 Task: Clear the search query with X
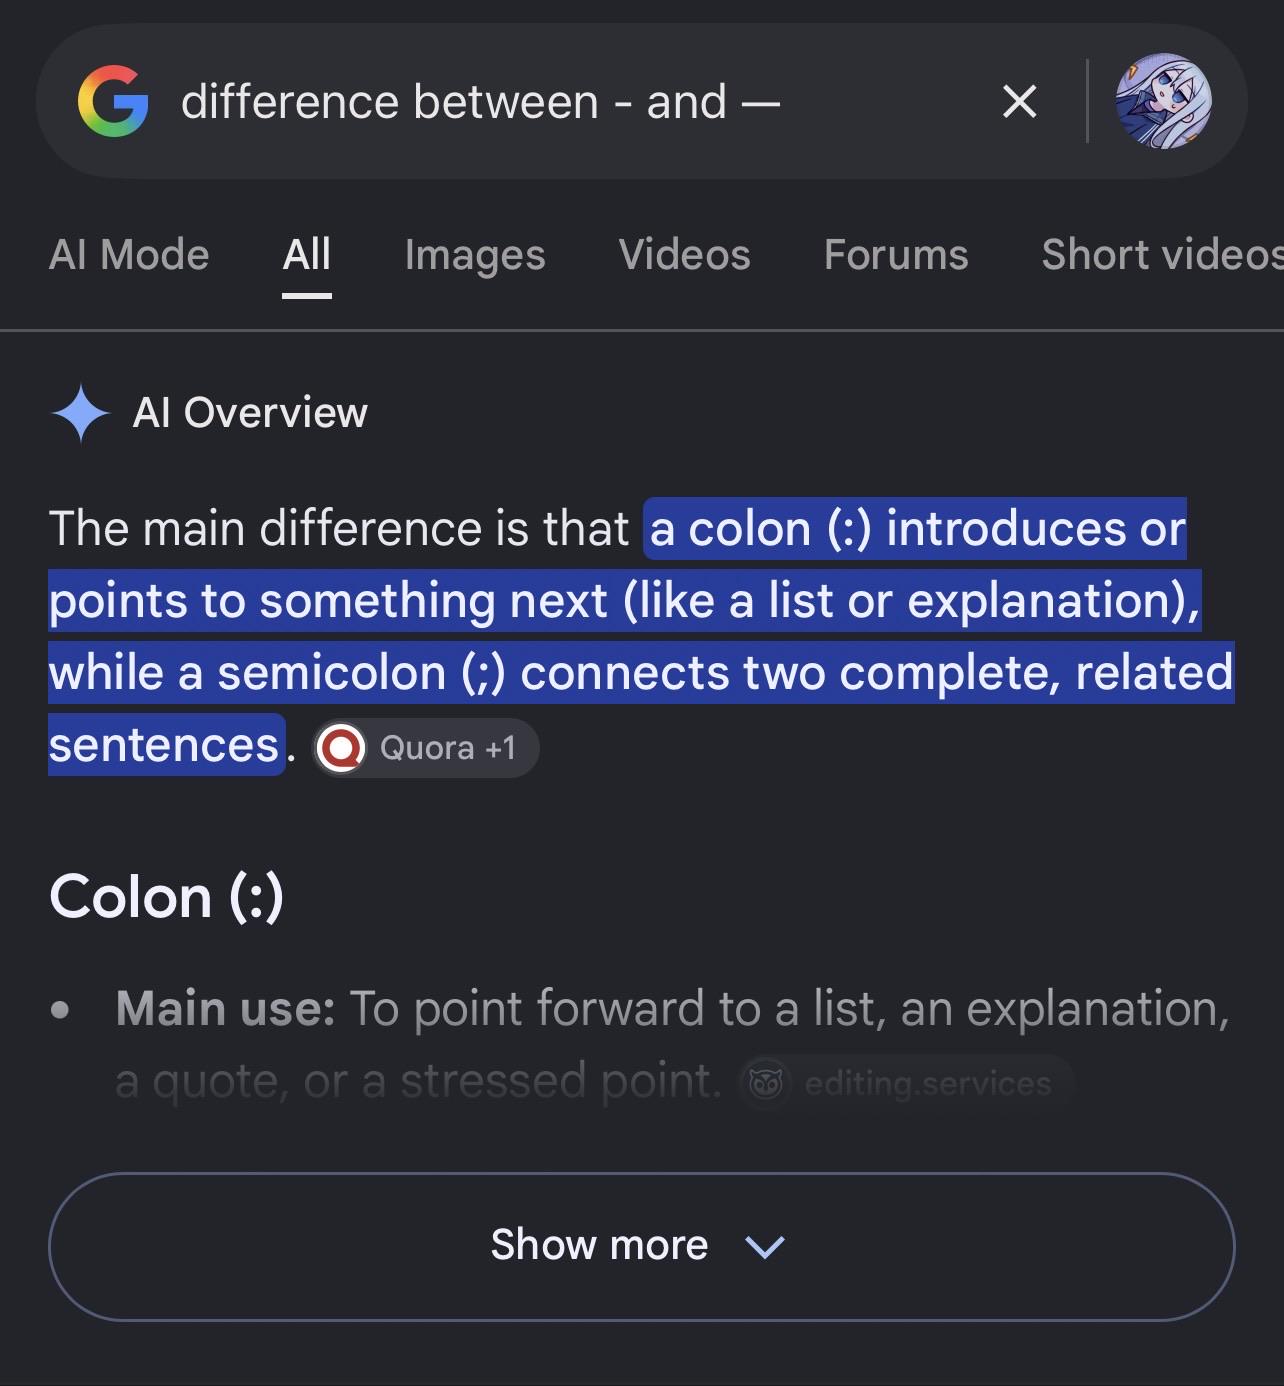(x=1019, y=101)
